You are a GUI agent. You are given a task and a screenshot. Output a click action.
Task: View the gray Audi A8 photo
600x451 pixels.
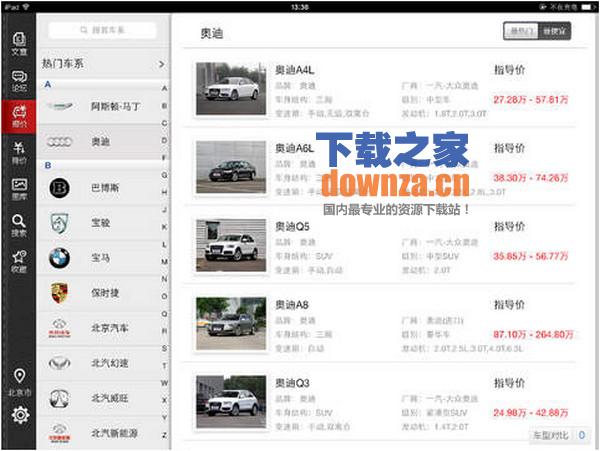click(x=231, y=324)
